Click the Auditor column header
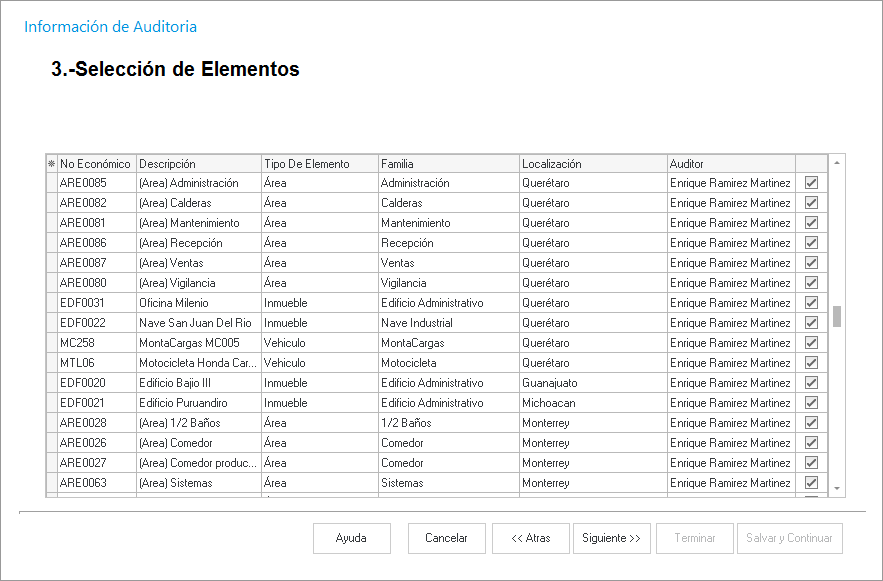 pos(730,164)
